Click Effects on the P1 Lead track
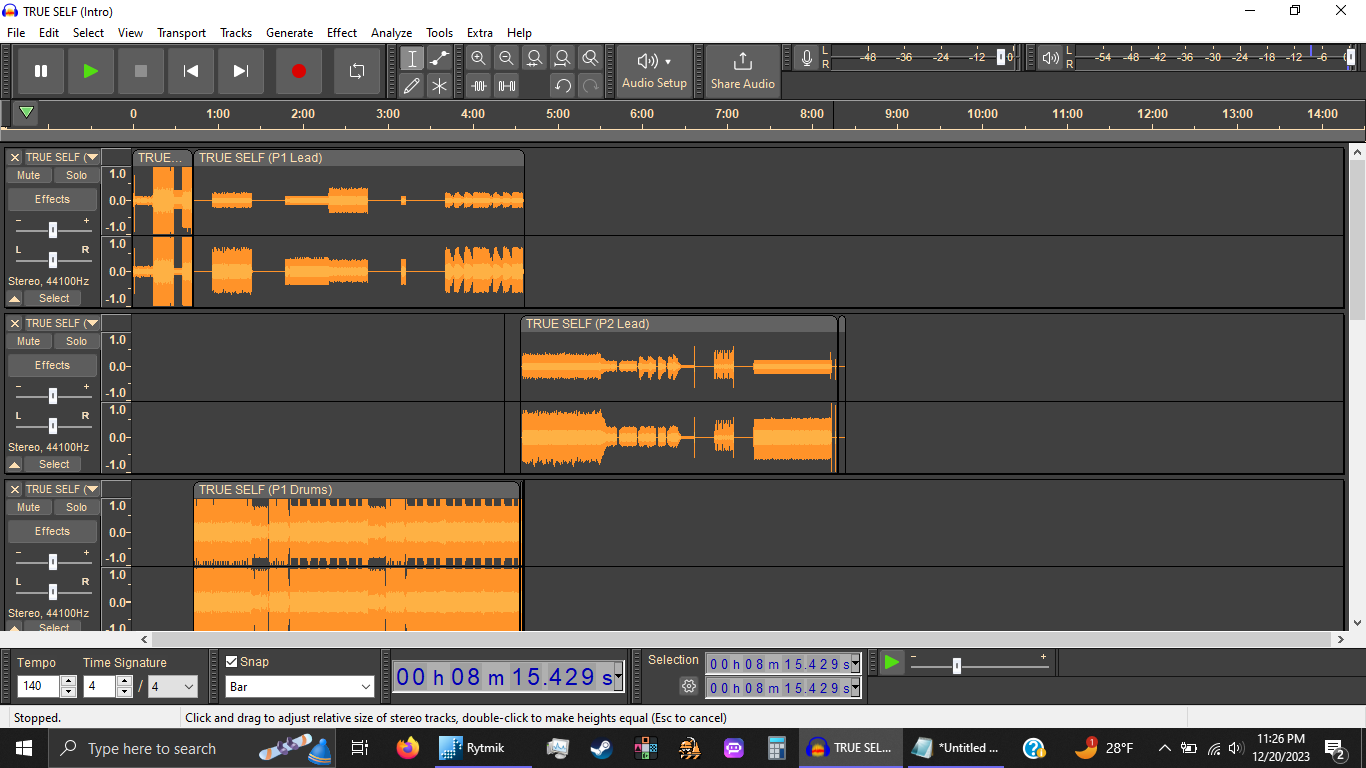Screen dimensions: 1366x768 (x=52, y=199)
